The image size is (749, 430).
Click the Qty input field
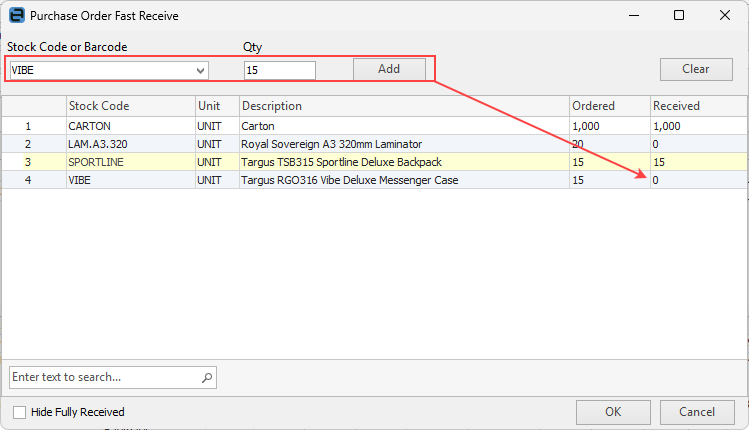tap(279, 70)
